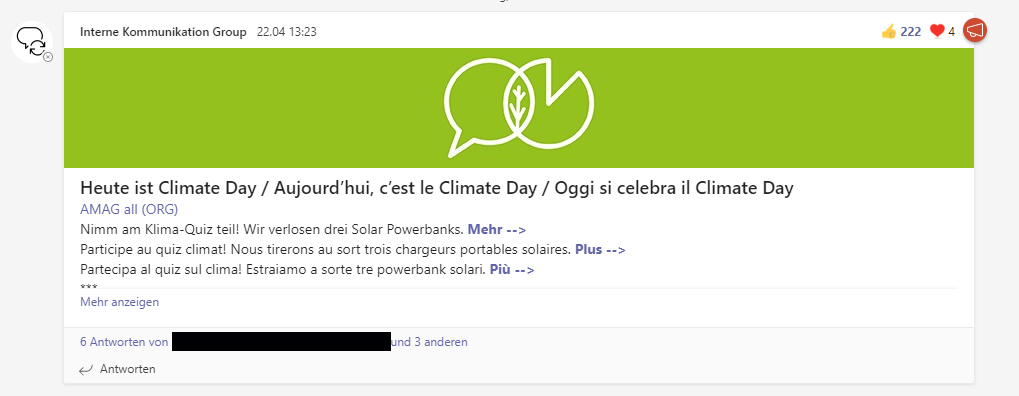Screen dimensions: 1019x396
Task: Follow the French 'Plus -->' link
Action: [x=600, y=250]
